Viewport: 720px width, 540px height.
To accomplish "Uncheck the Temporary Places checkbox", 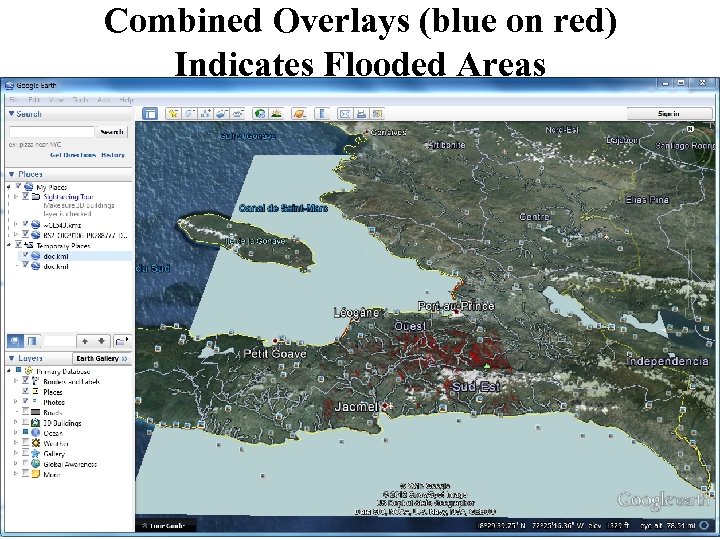I will 19,245.
